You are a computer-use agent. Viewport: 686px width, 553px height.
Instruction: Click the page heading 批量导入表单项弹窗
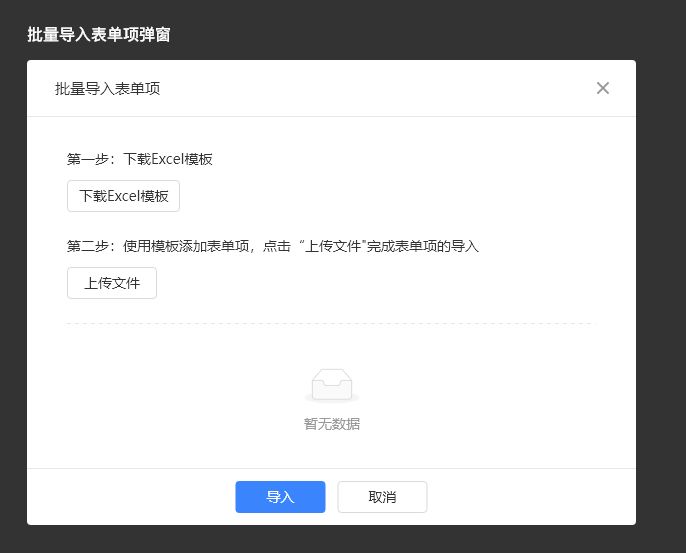99,35
